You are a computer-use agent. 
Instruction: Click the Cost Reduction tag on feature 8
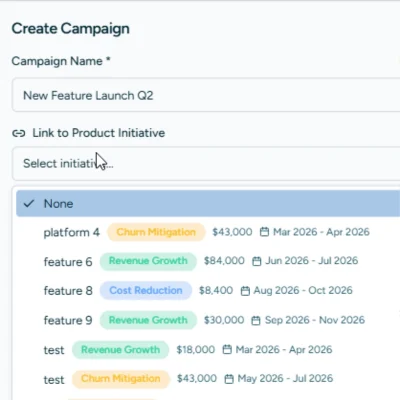146,290
